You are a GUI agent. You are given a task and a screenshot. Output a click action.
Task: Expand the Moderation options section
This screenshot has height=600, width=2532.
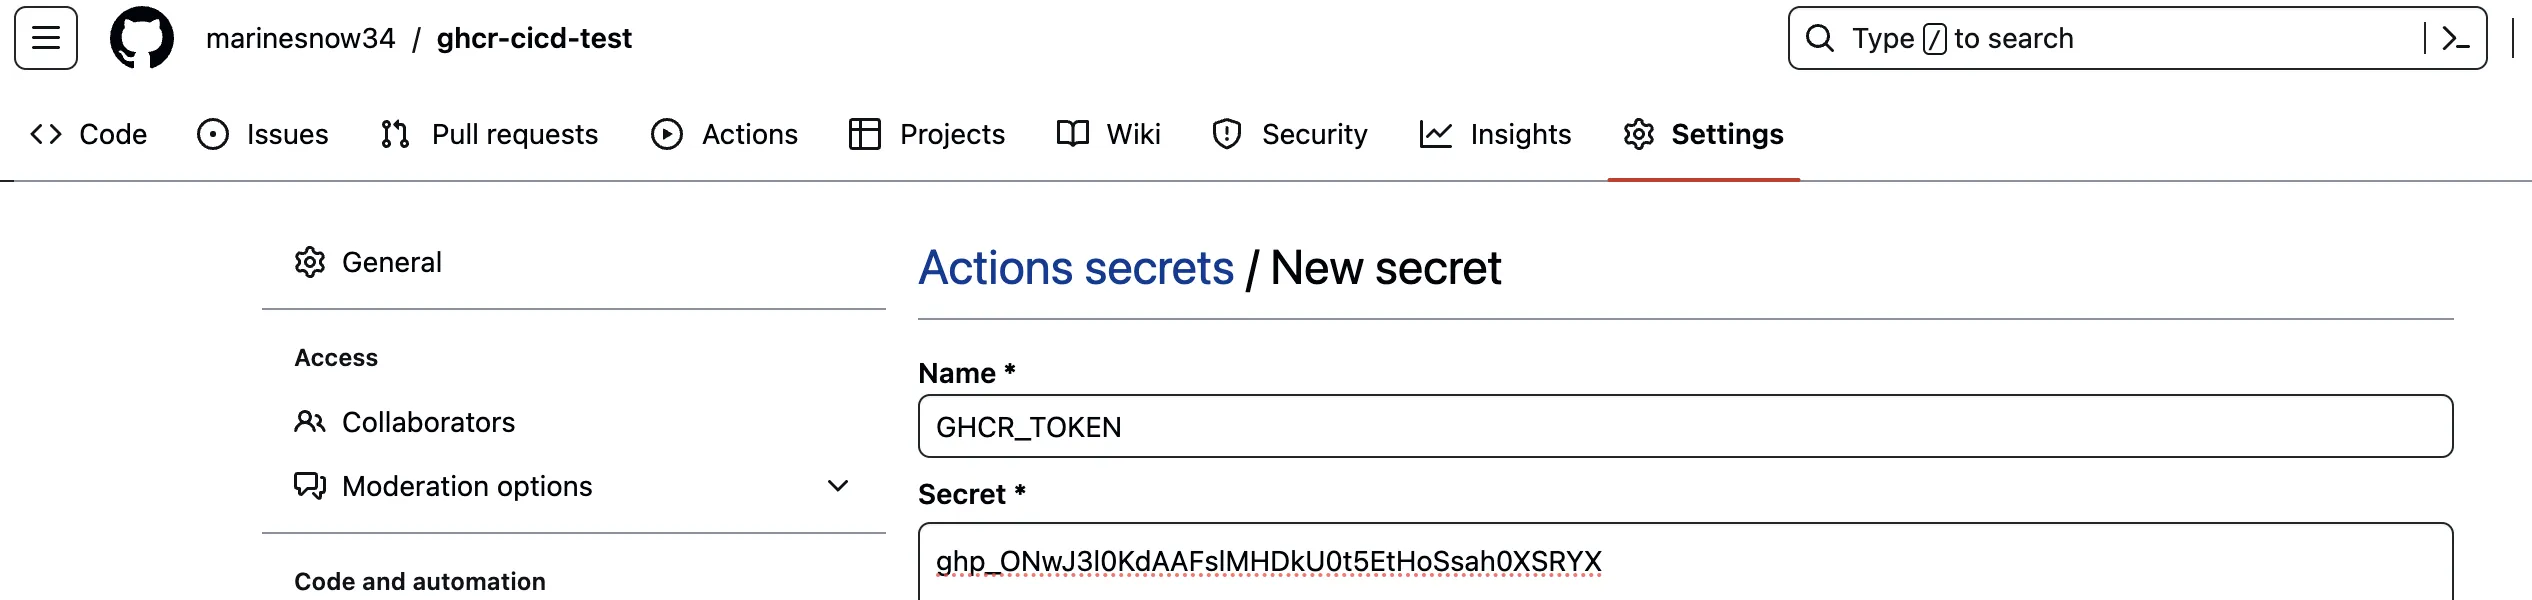tap(836, 486)
